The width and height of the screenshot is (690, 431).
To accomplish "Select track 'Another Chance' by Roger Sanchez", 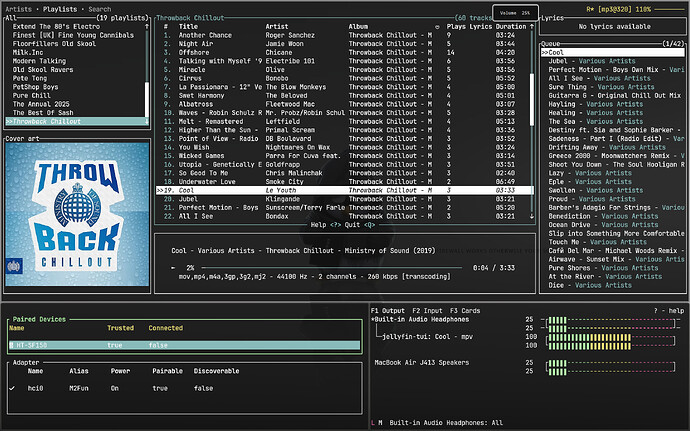I will point(345,35).
